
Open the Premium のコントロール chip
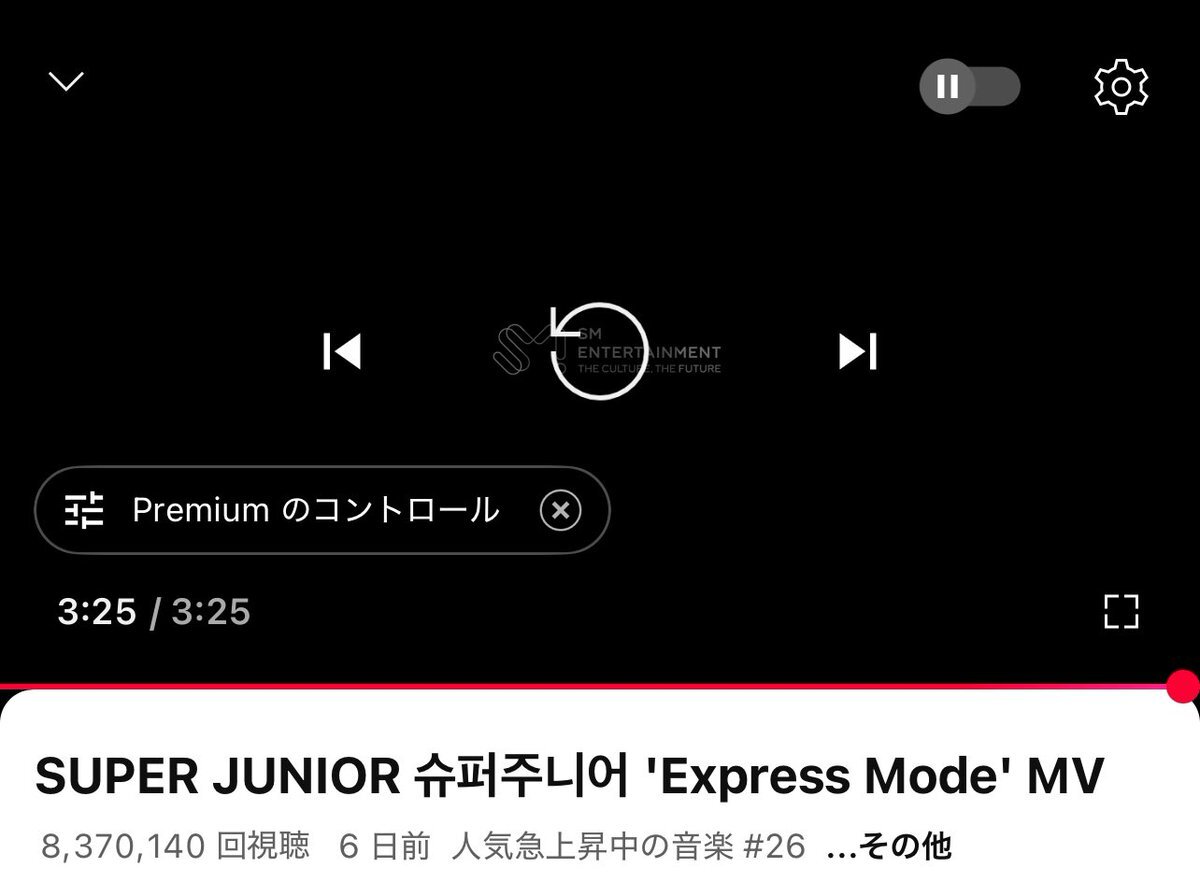pos(322,510)
